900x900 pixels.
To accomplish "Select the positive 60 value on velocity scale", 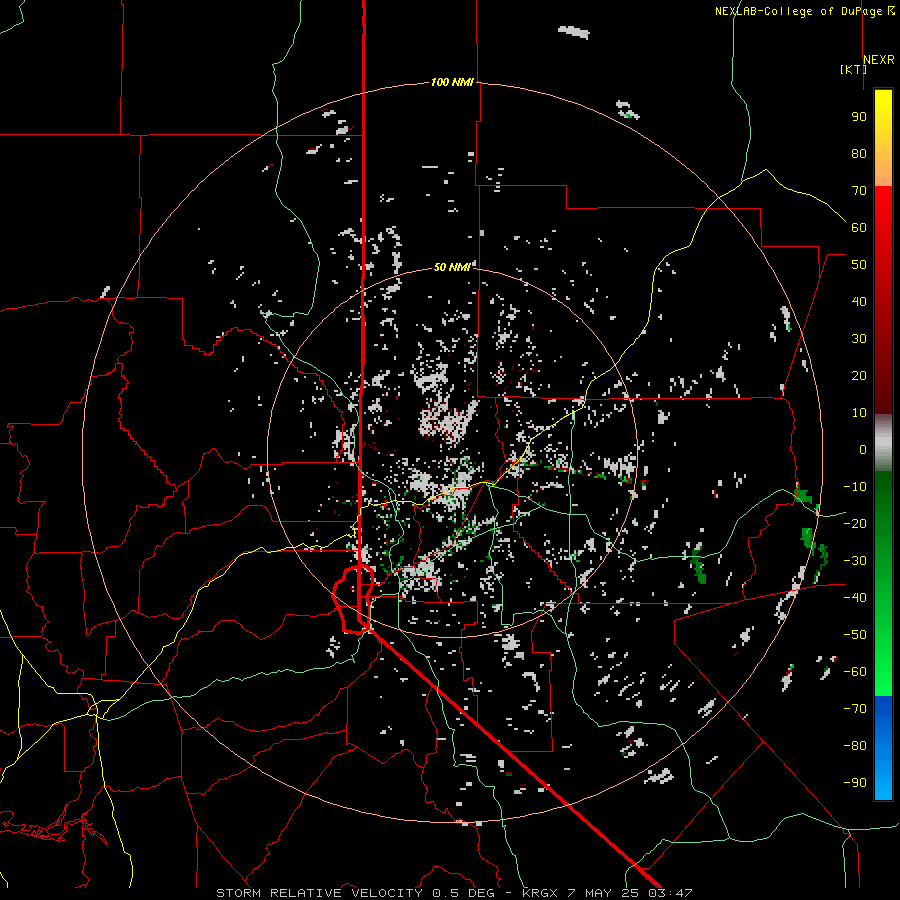I will point(859,227).
